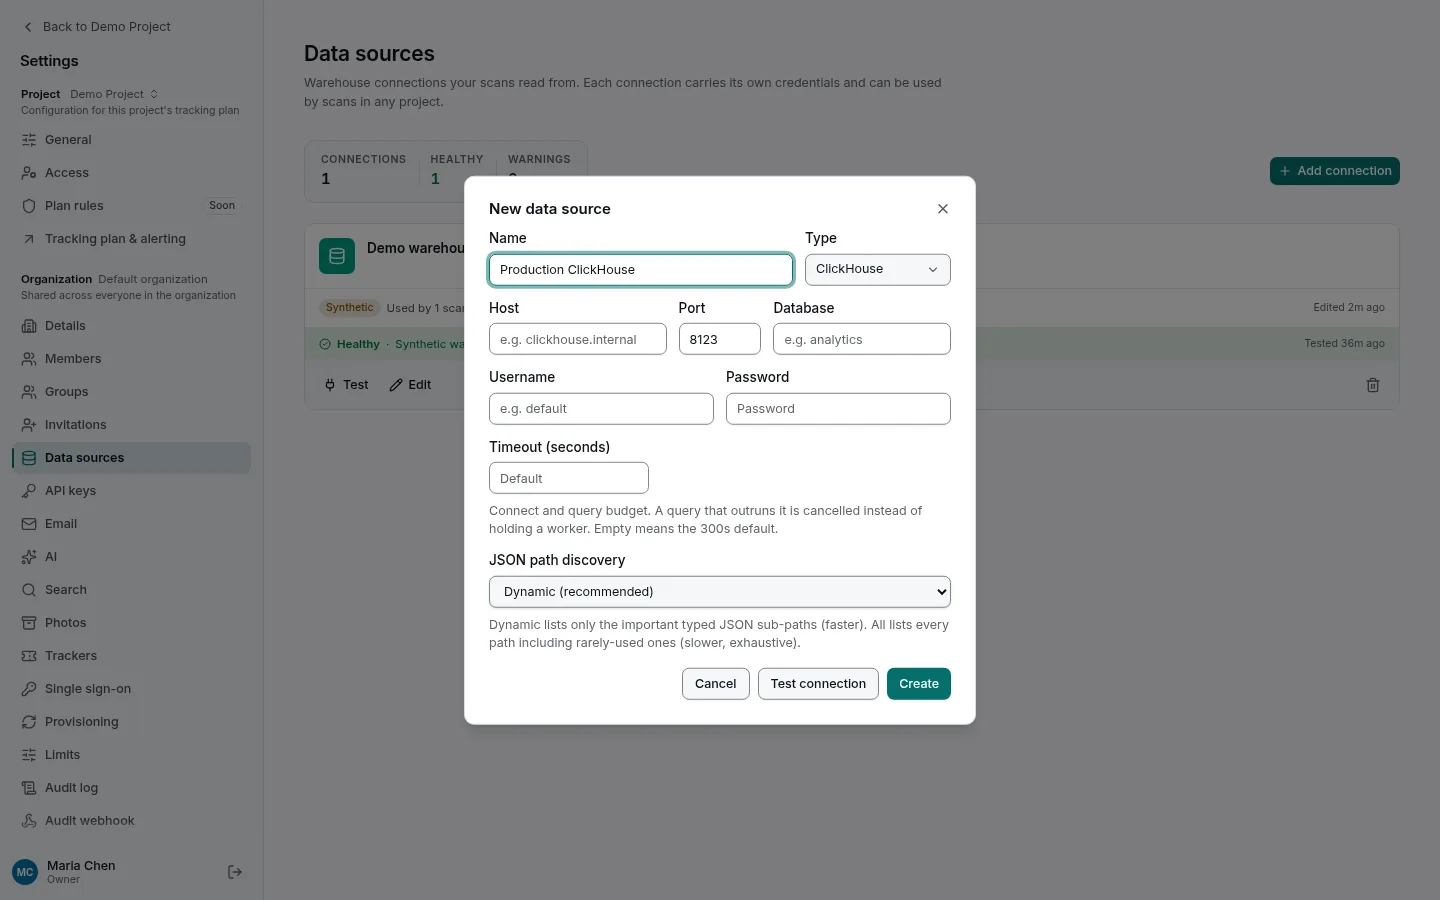Go to Invitations

131,425
